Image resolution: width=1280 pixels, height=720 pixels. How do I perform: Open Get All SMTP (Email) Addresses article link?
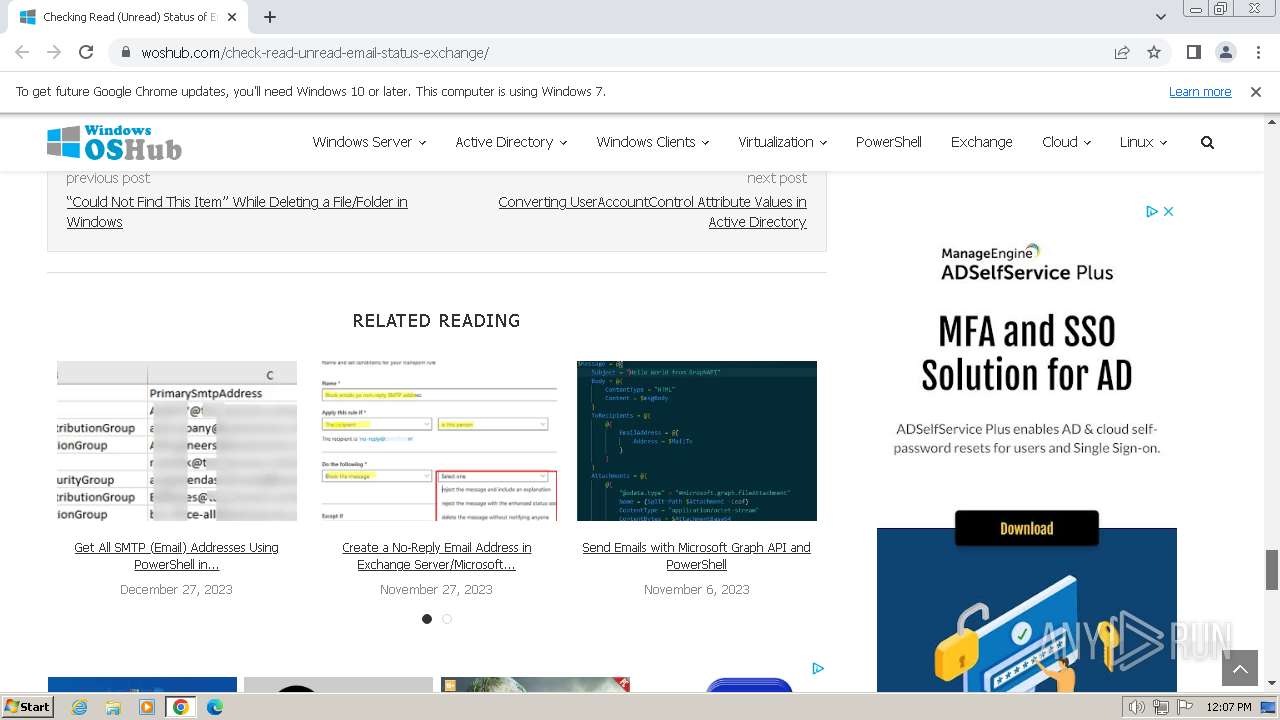point(177,556)
